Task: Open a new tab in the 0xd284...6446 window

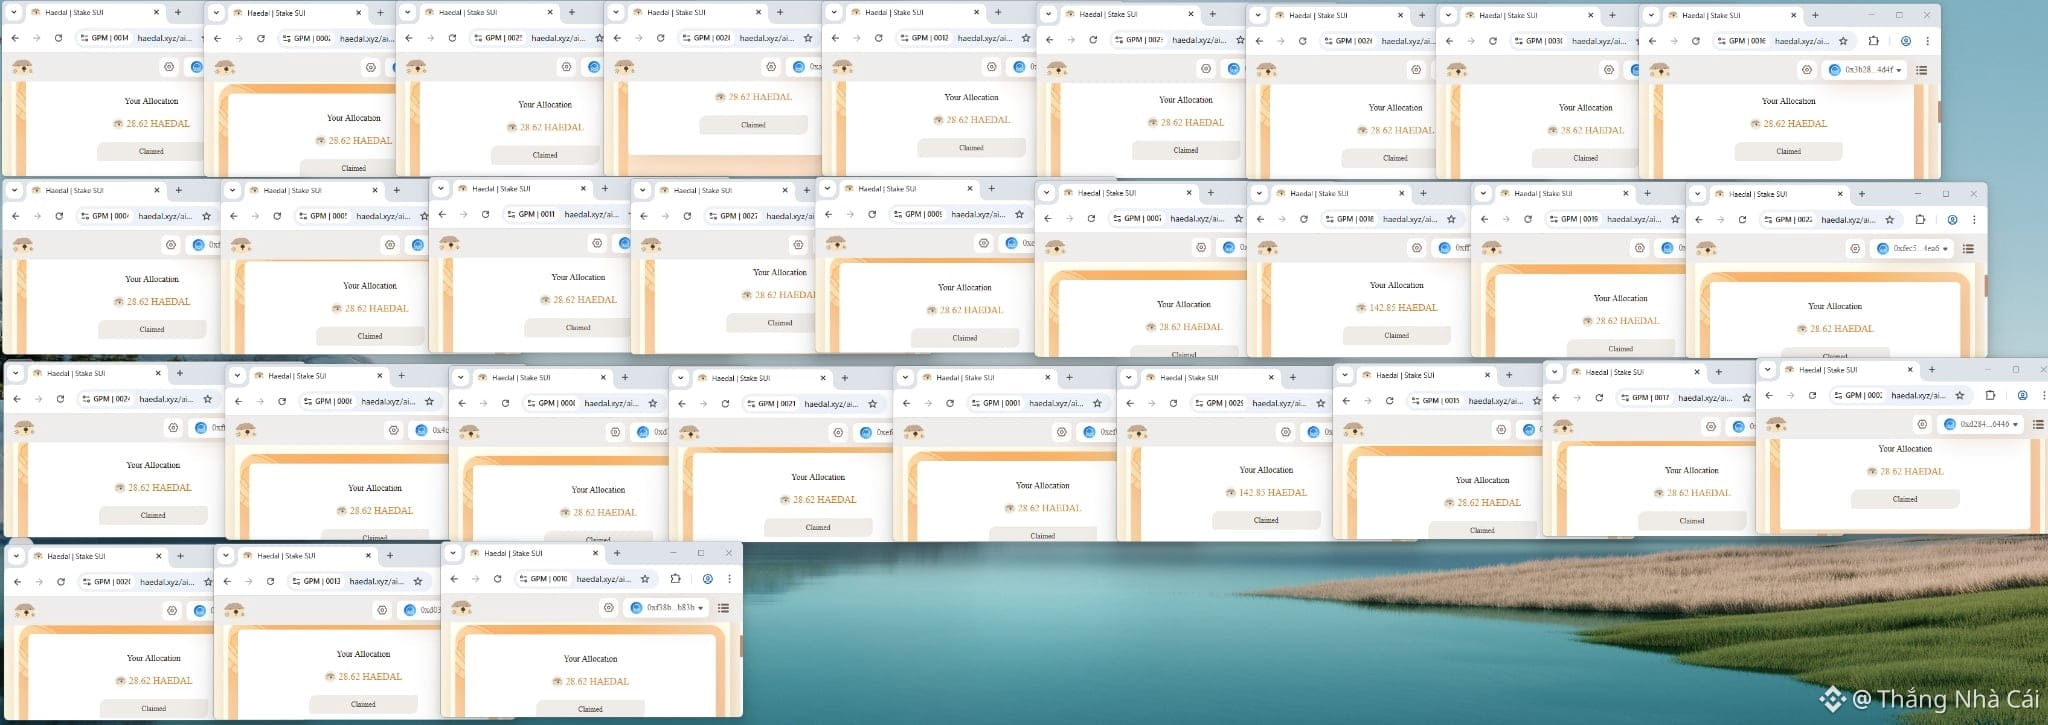Action: [x=1931, y=370]
